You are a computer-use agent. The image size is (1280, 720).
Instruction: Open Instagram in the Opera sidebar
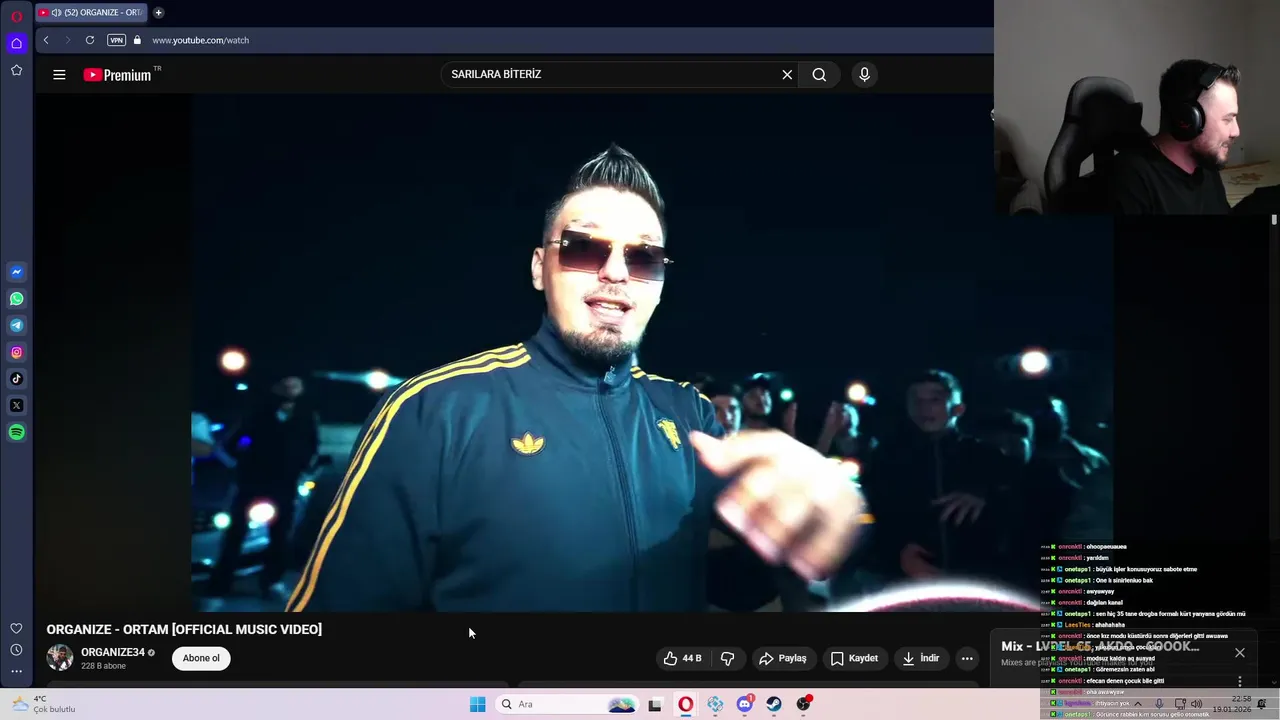pyautogui.click(x=16, y=352)
